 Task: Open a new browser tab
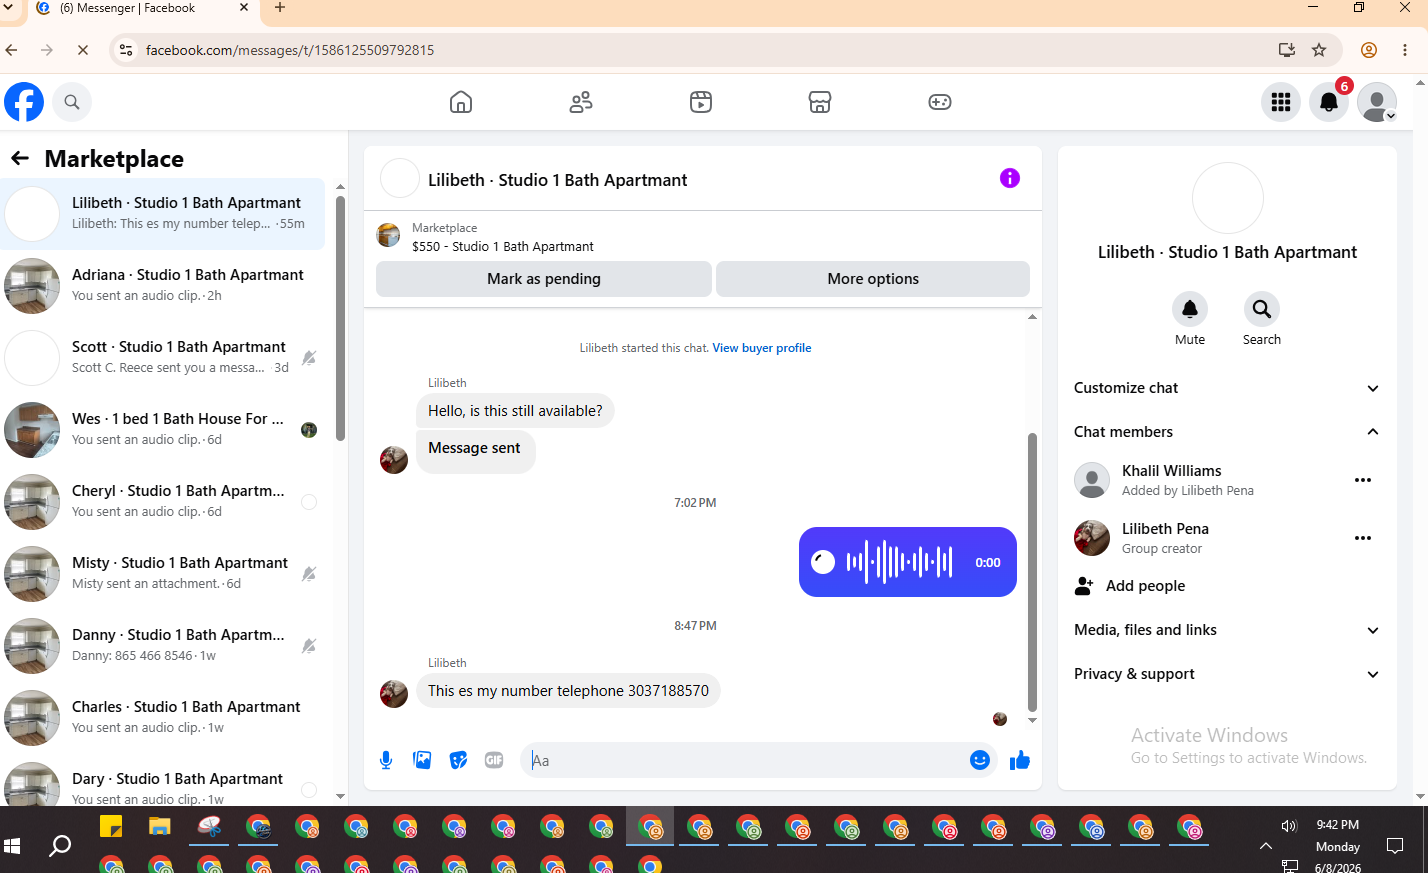(280, 8)
